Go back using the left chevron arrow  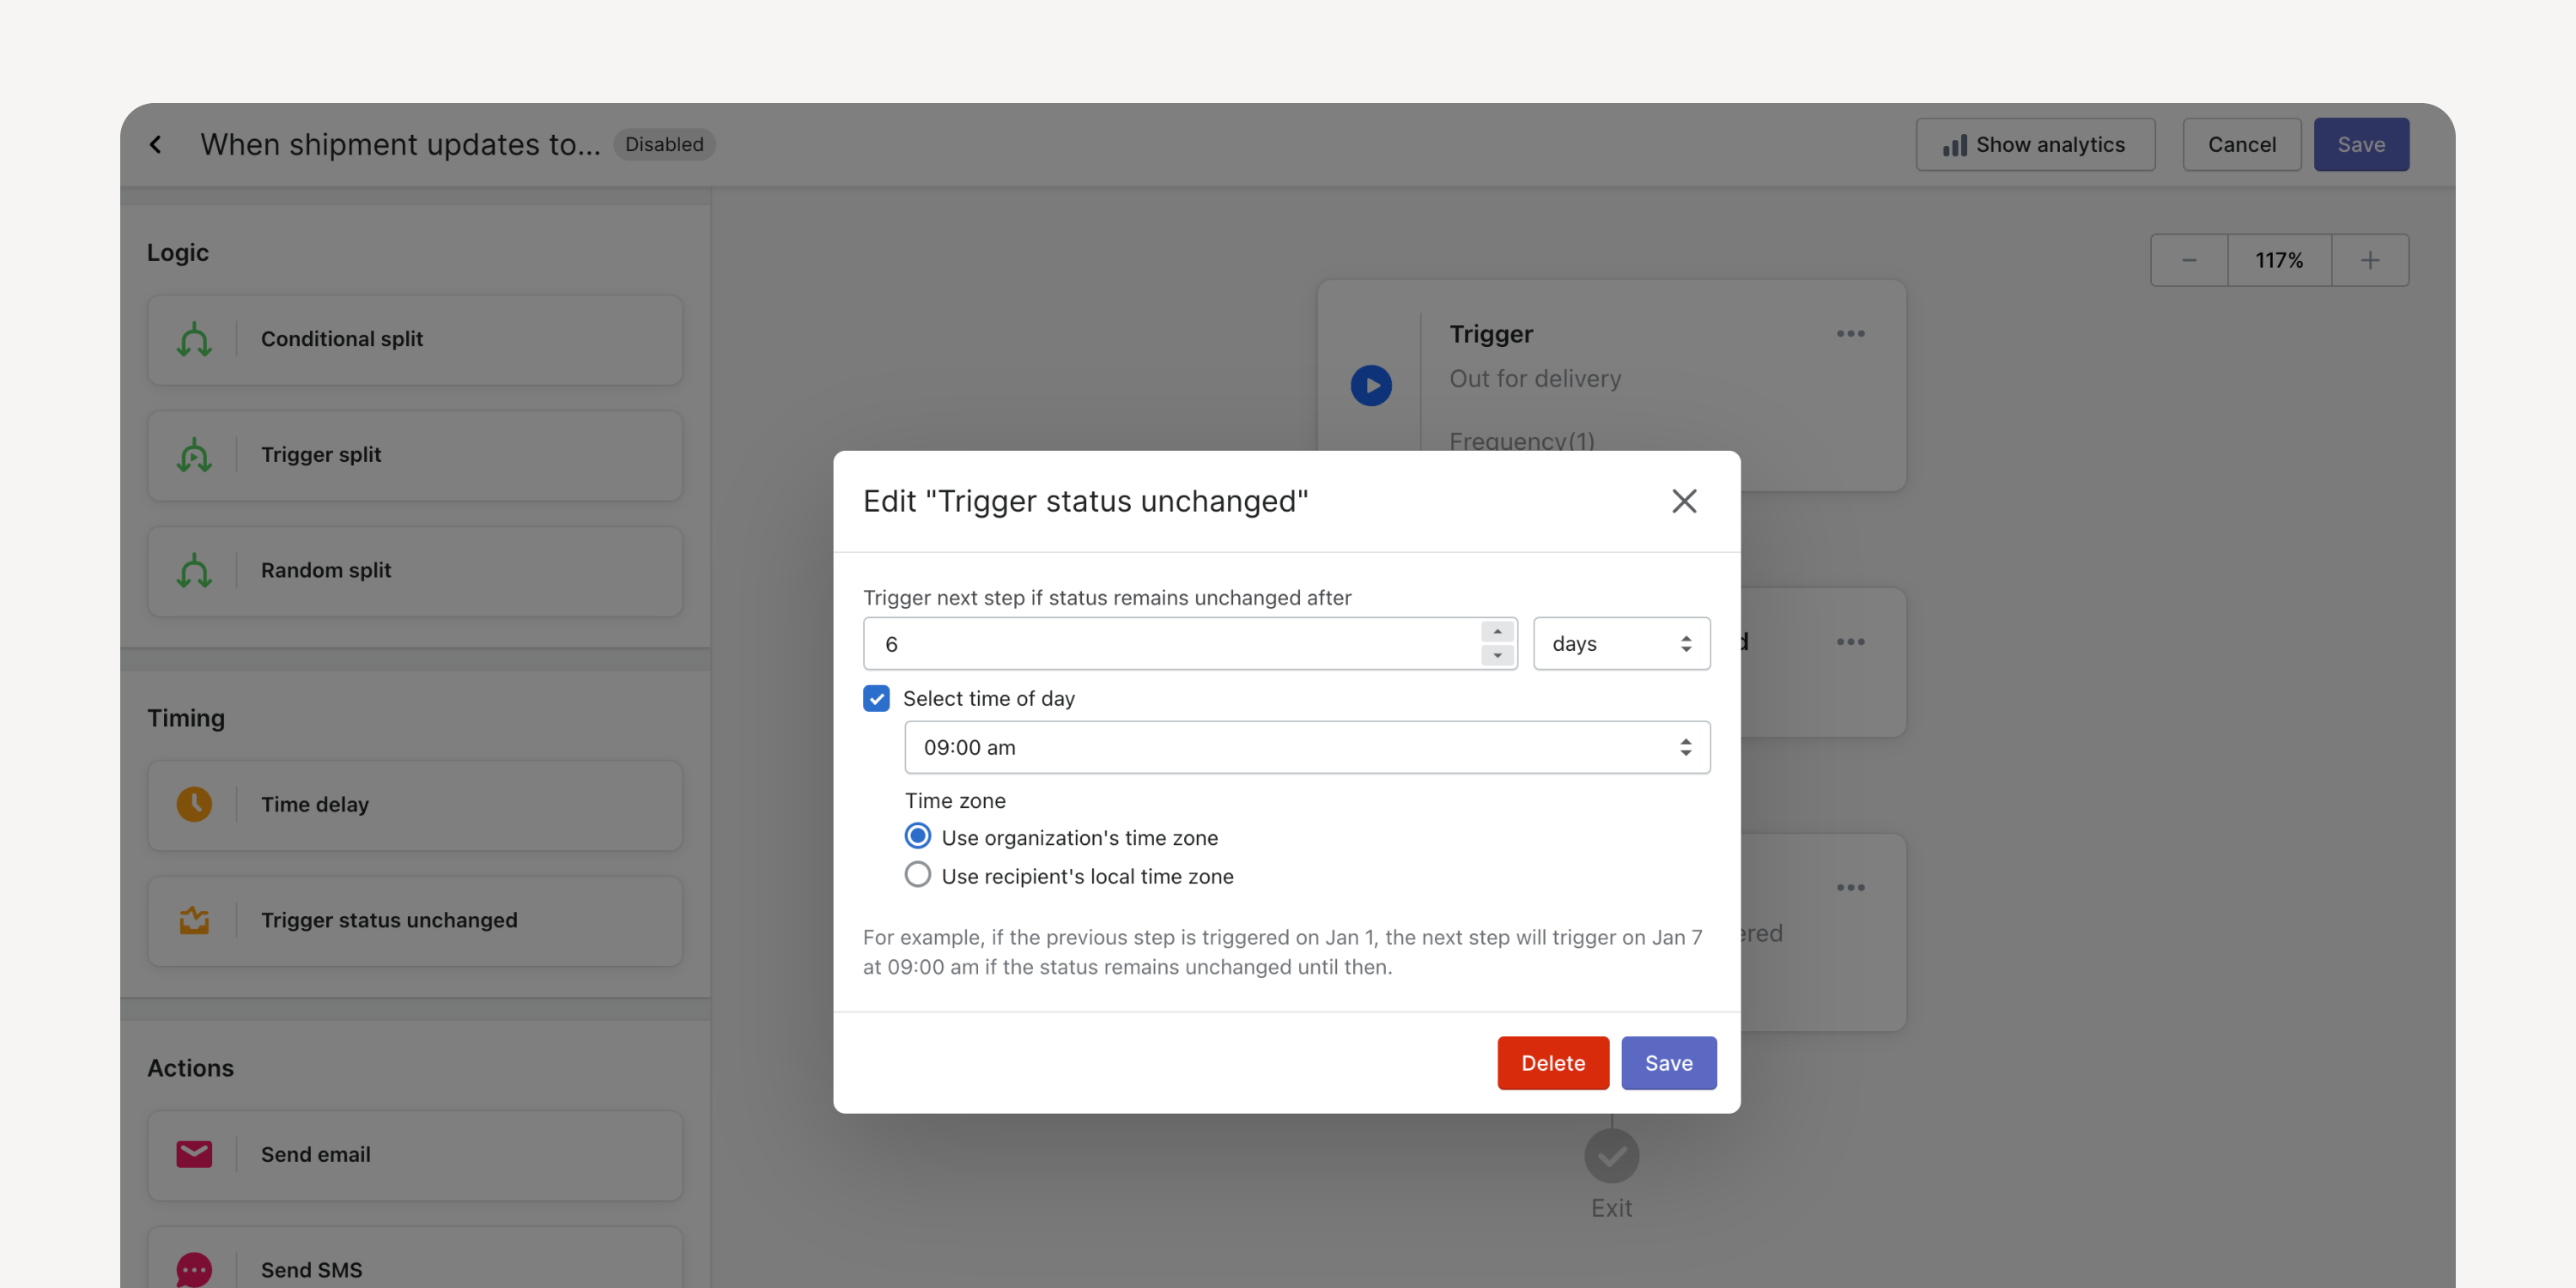pyautogui.click(x=156, y=145)
